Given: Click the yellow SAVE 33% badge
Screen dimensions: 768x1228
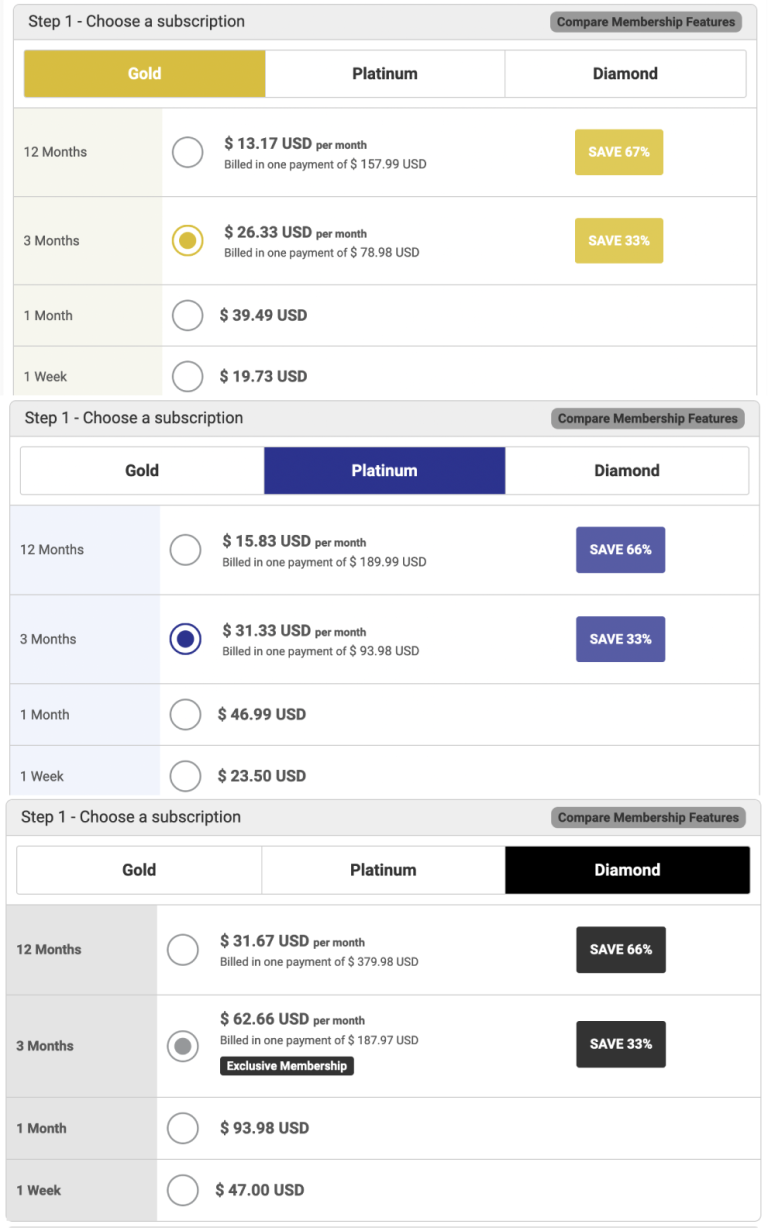Looking at the screenshot, I should coord(619,241).
